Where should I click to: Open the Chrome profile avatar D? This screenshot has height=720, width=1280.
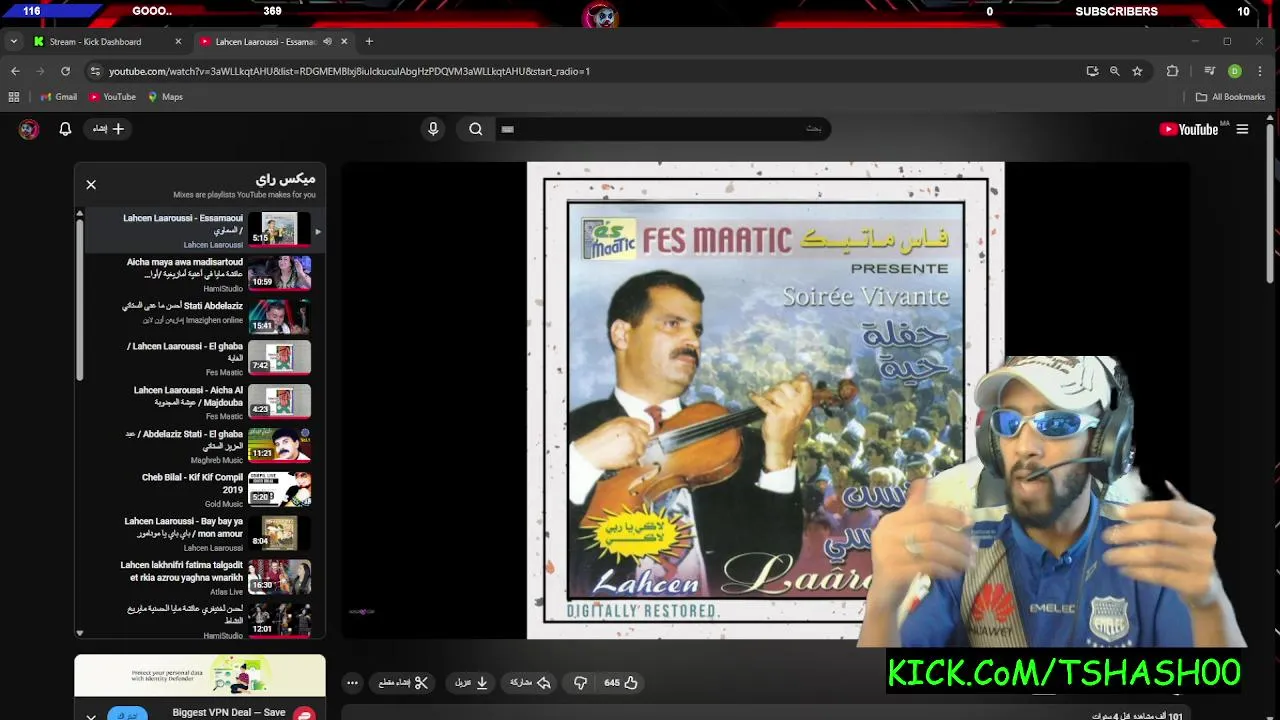(x=1235, y=71)
